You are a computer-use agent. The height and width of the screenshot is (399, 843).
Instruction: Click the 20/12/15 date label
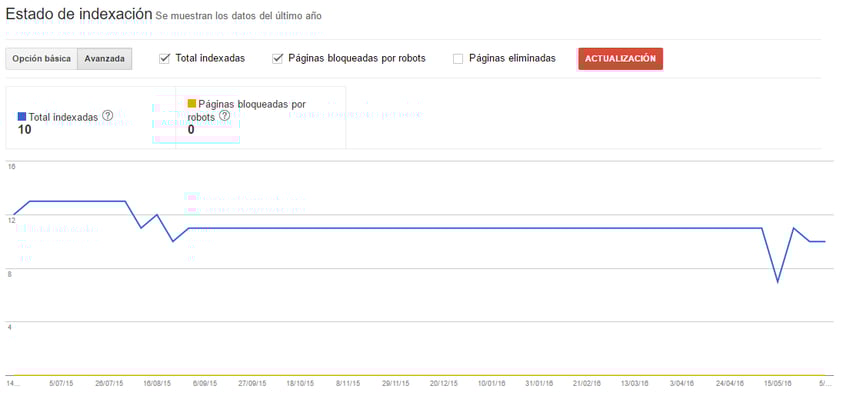coord(444,384)
